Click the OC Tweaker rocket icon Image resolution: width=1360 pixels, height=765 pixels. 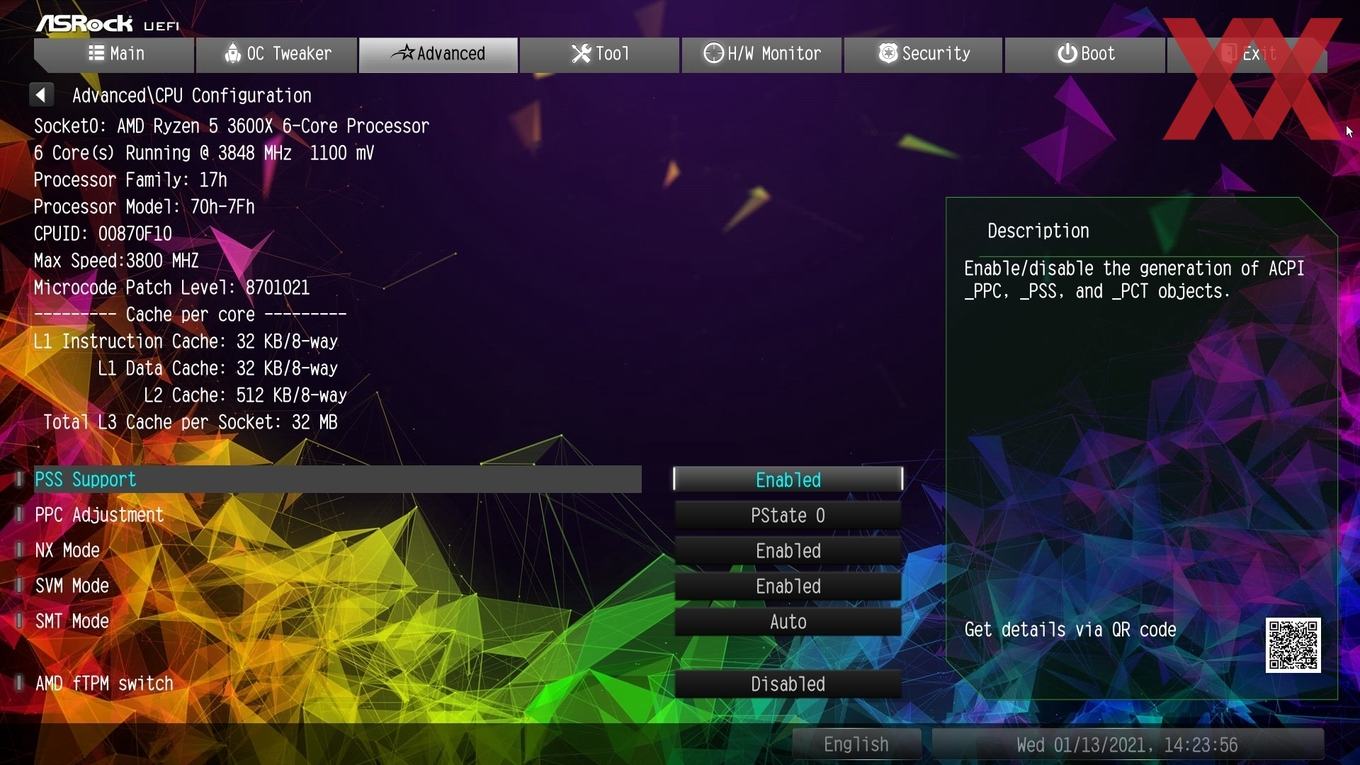pos(232,53)
